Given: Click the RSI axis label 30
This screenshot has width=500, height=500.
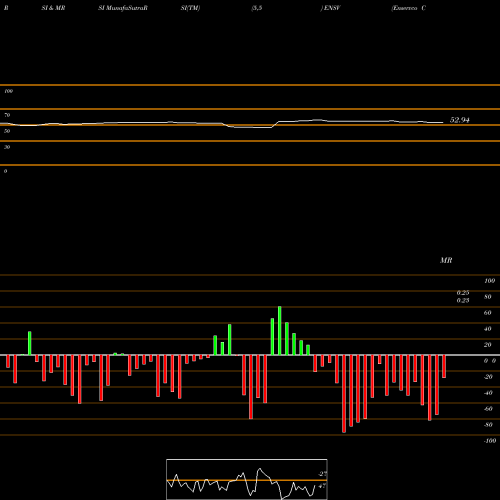Looking at the screenshot, I should (x=7, y=147).
